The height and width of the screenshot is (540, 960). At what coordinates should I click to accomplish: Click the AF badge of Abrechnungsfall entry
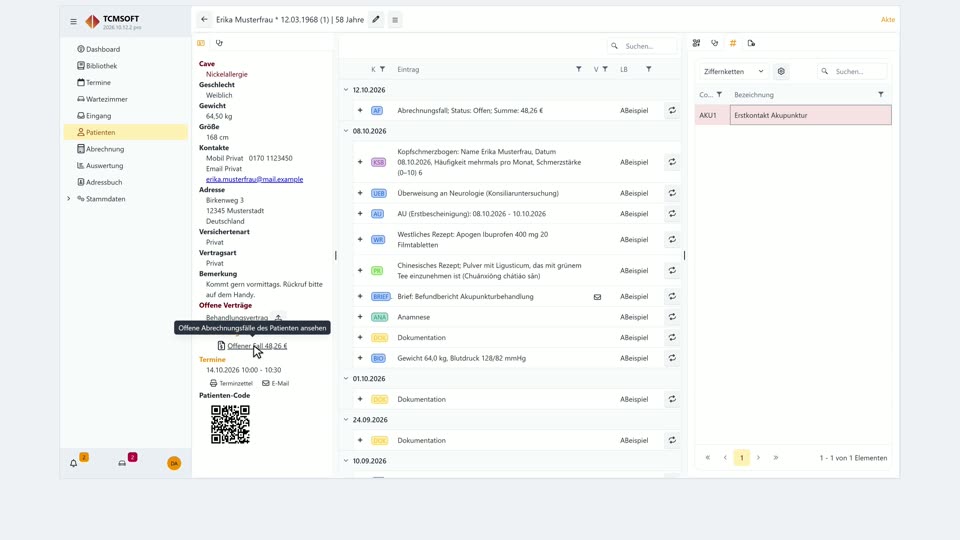pos(377,111)
